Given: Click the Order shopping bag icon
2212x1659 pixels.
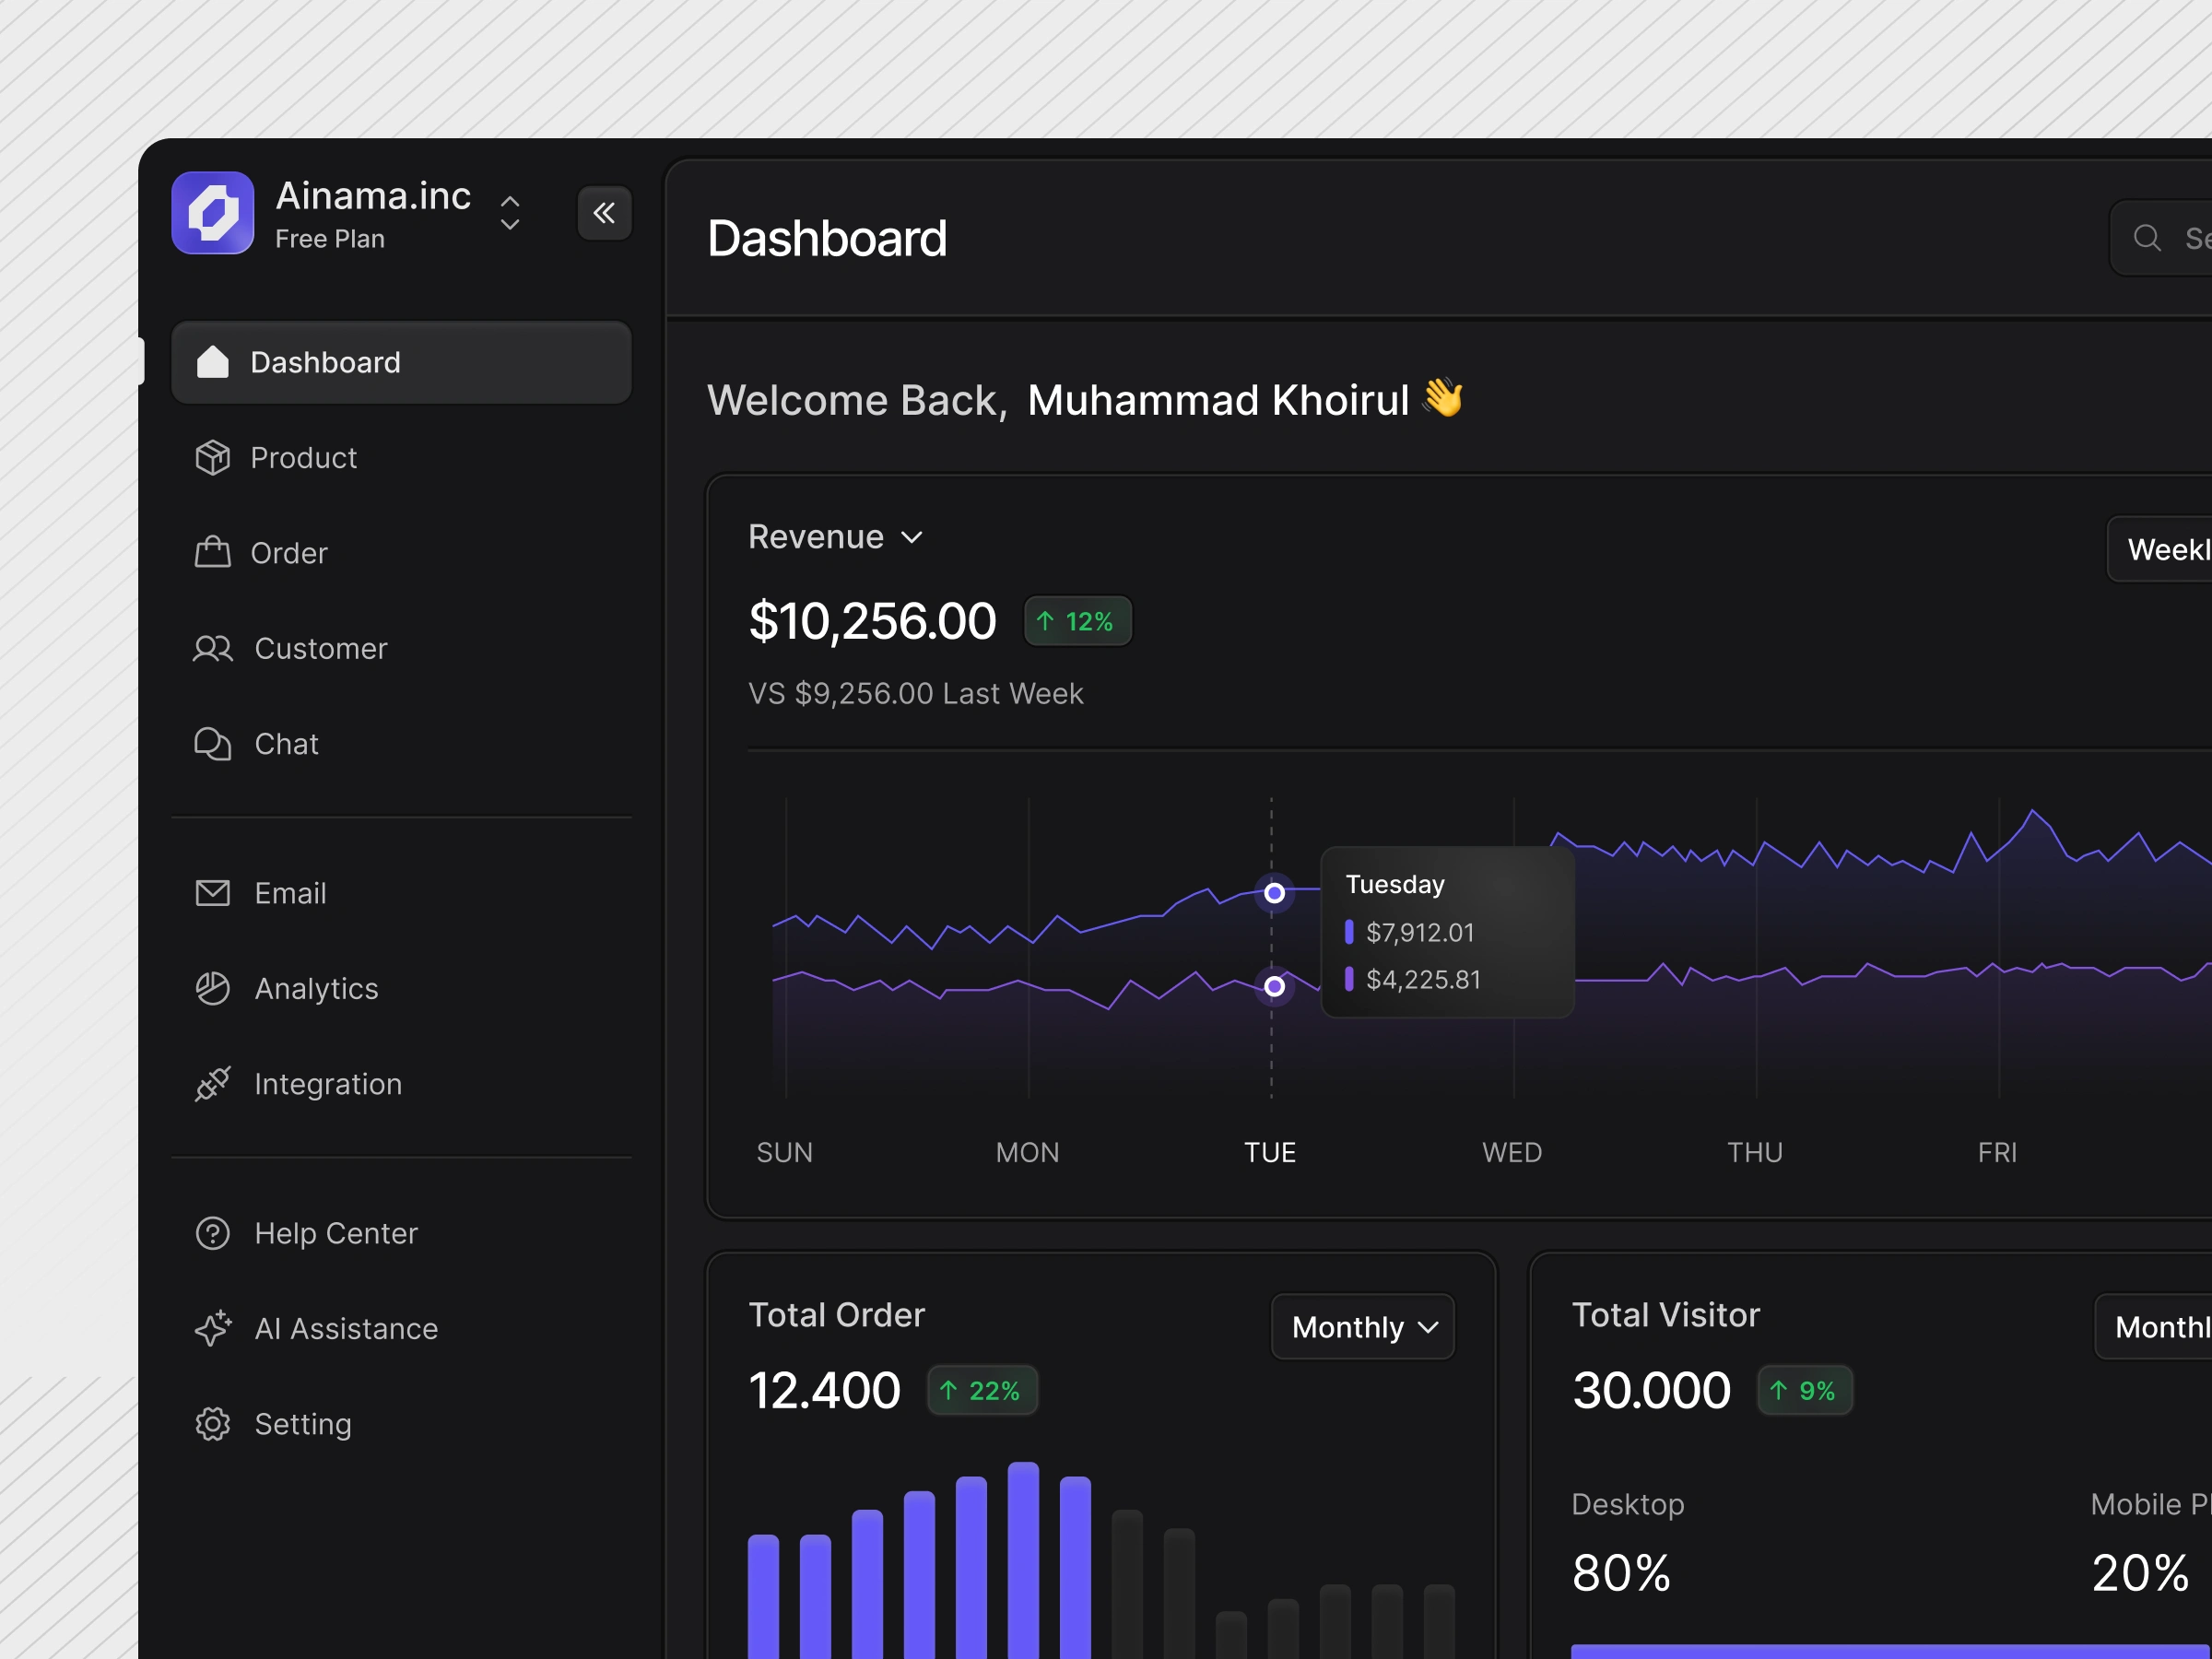Looking at the screenshot, I should [x=212, y=553].
